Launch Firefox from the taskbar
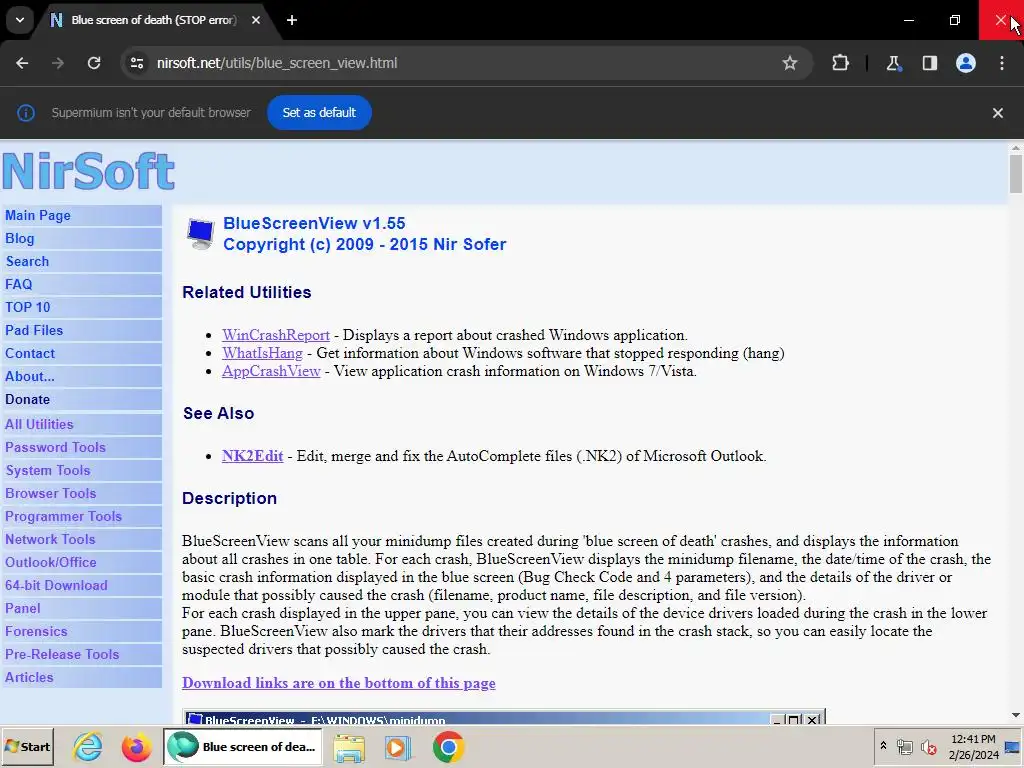 (136, 746)
